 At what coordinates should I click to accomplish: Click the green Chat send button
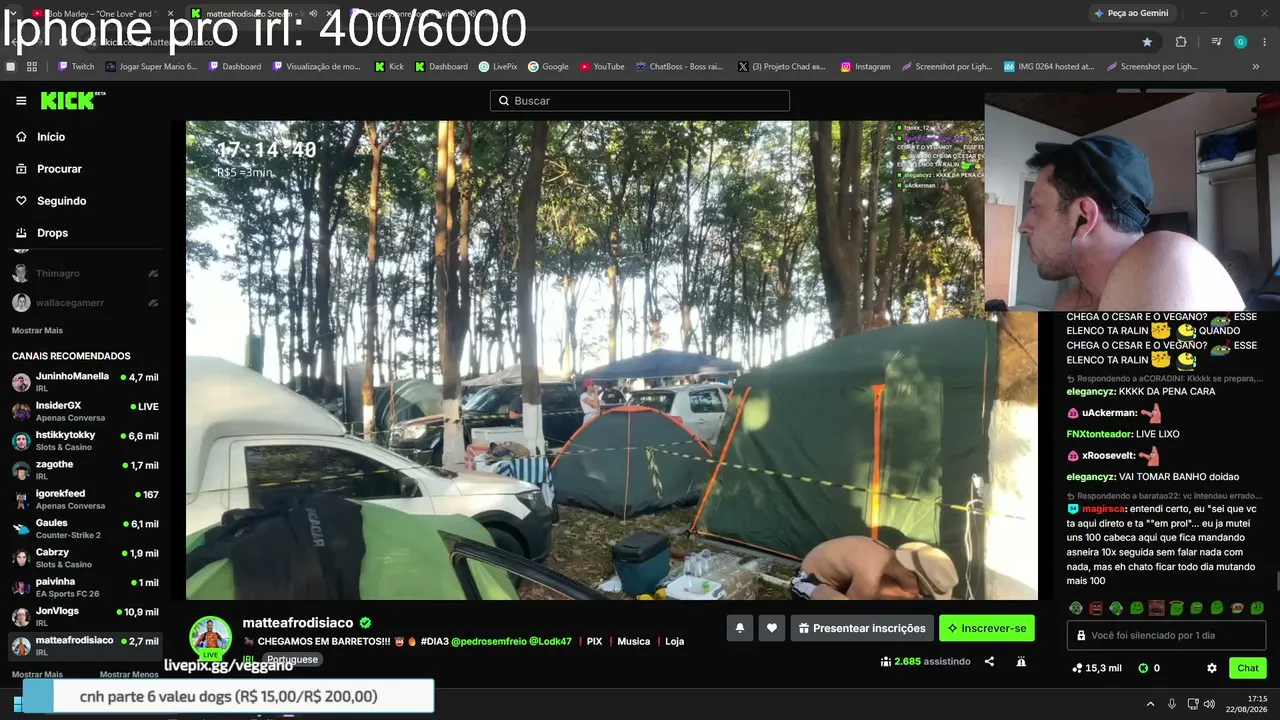pyautogui.click(x=1248, y=668)
